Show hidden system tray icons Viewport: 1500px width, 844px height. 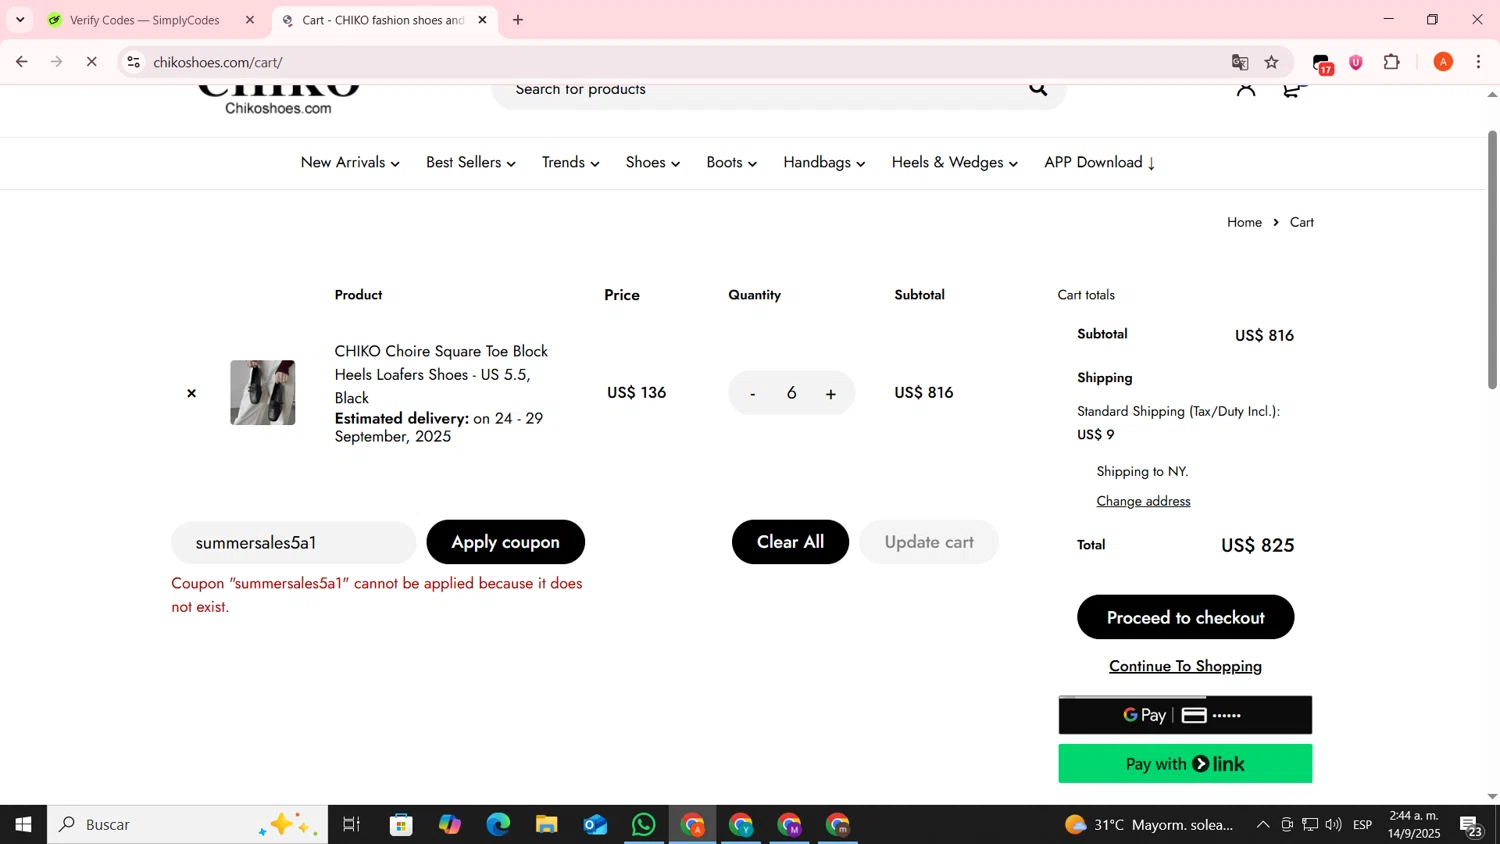(x=1263, y=825)
